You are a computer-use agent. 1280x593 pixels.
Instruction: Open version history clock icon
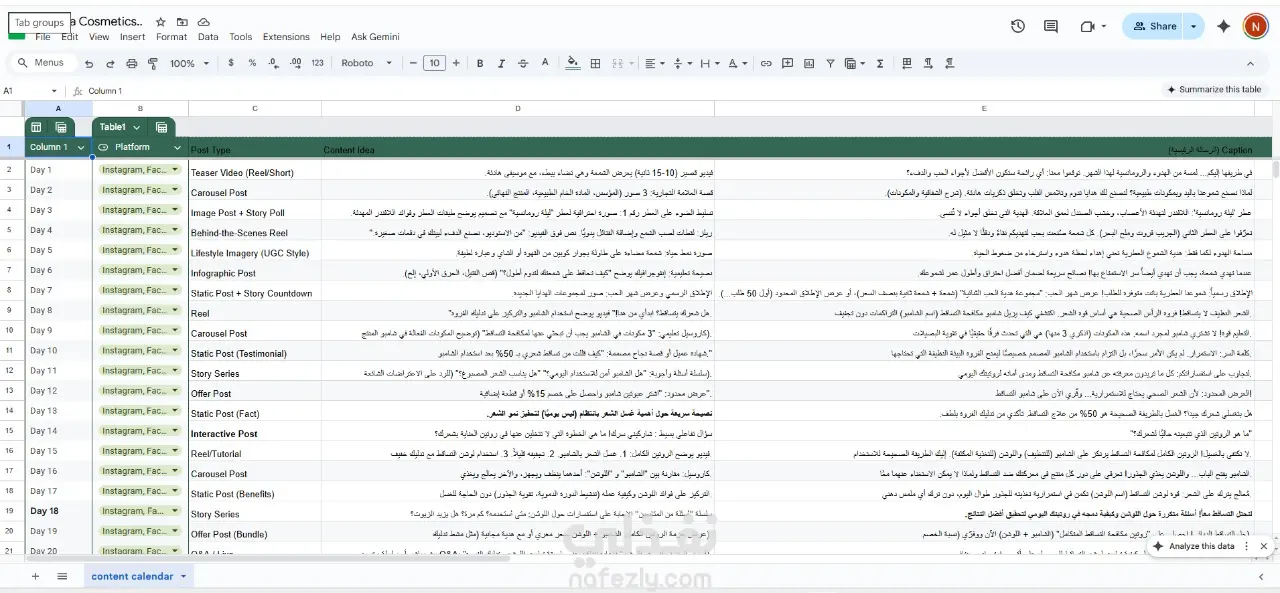tap(1018, 26)
